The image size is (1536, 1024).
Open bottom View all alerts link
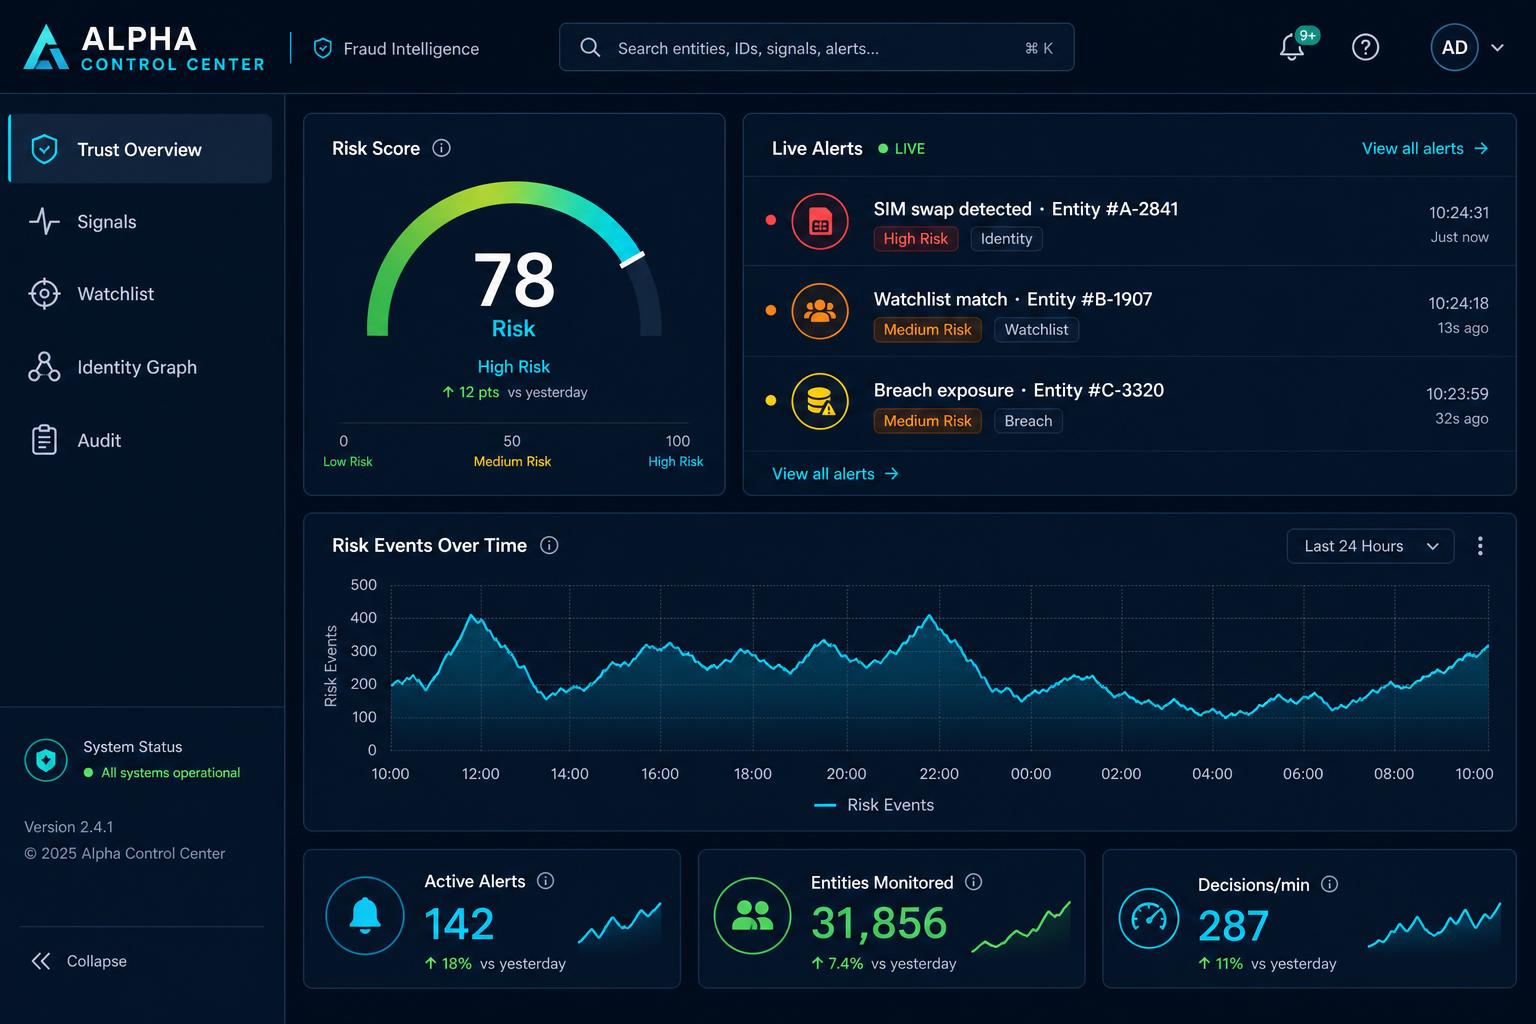click(835, 474)
